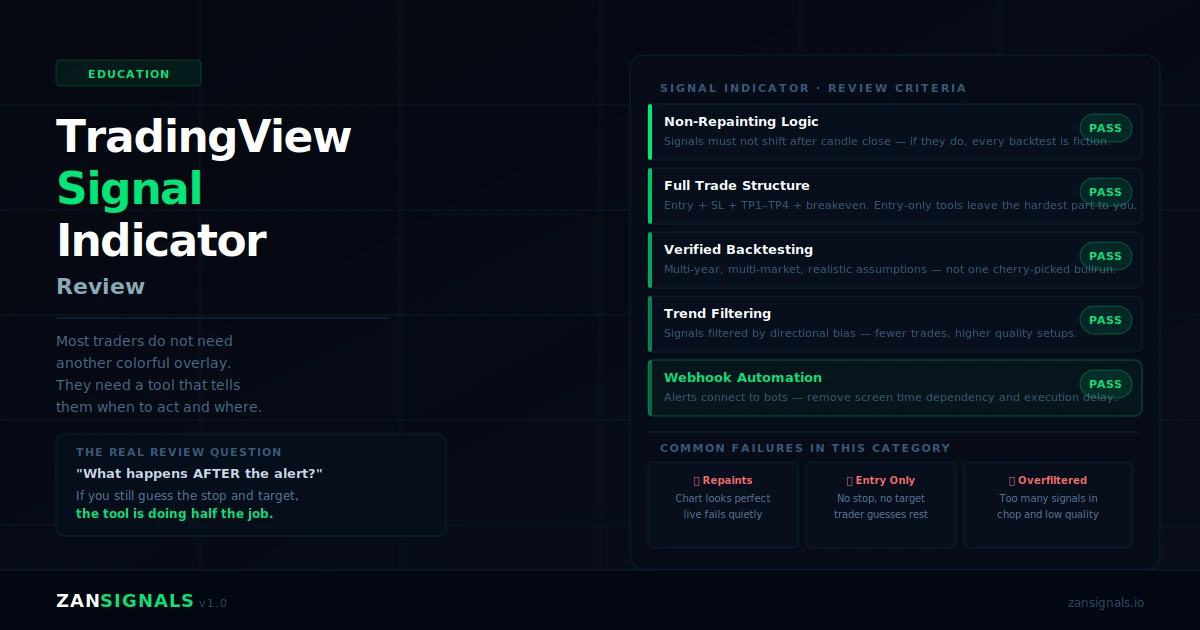The height and width of the screenshot is (630, 1200).
Task: Click the Review subtitle
Action: (100, 287)
